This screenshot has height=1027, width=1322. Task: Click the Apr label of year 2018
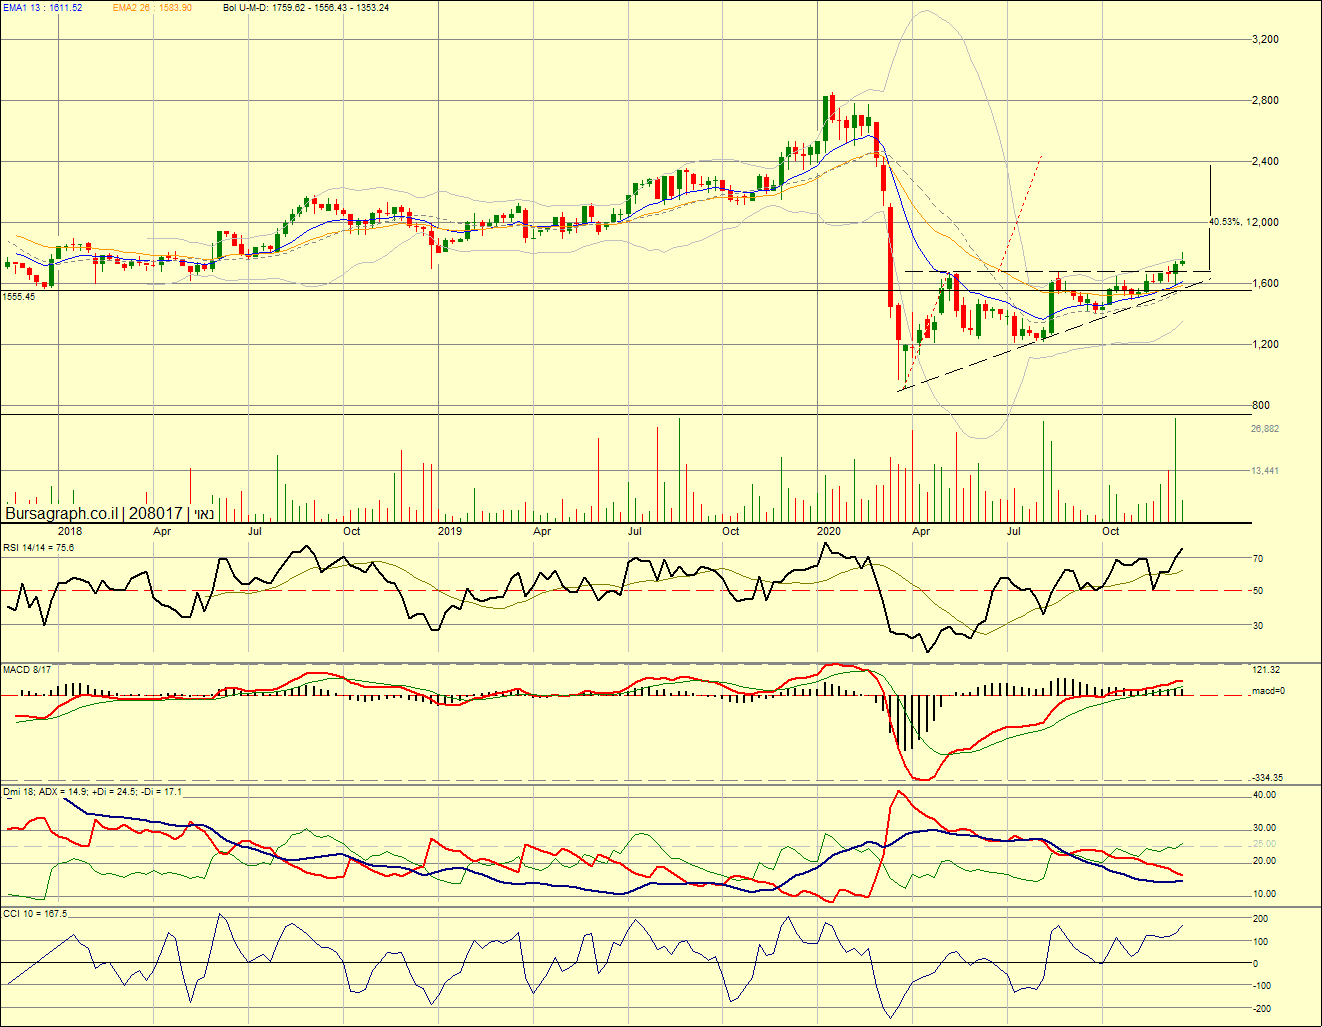(x=162, y=531)
